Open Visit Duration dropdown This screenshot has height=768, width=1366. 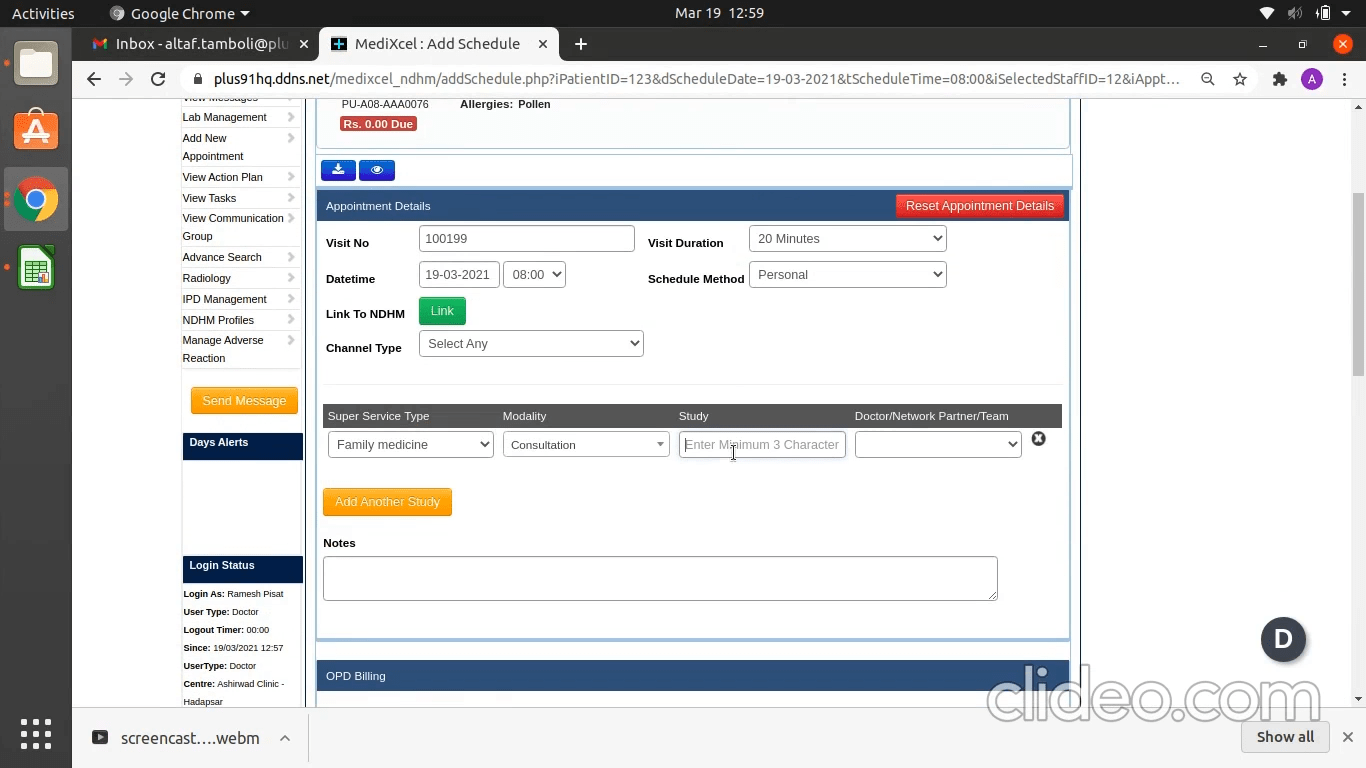tap(847, 239)
